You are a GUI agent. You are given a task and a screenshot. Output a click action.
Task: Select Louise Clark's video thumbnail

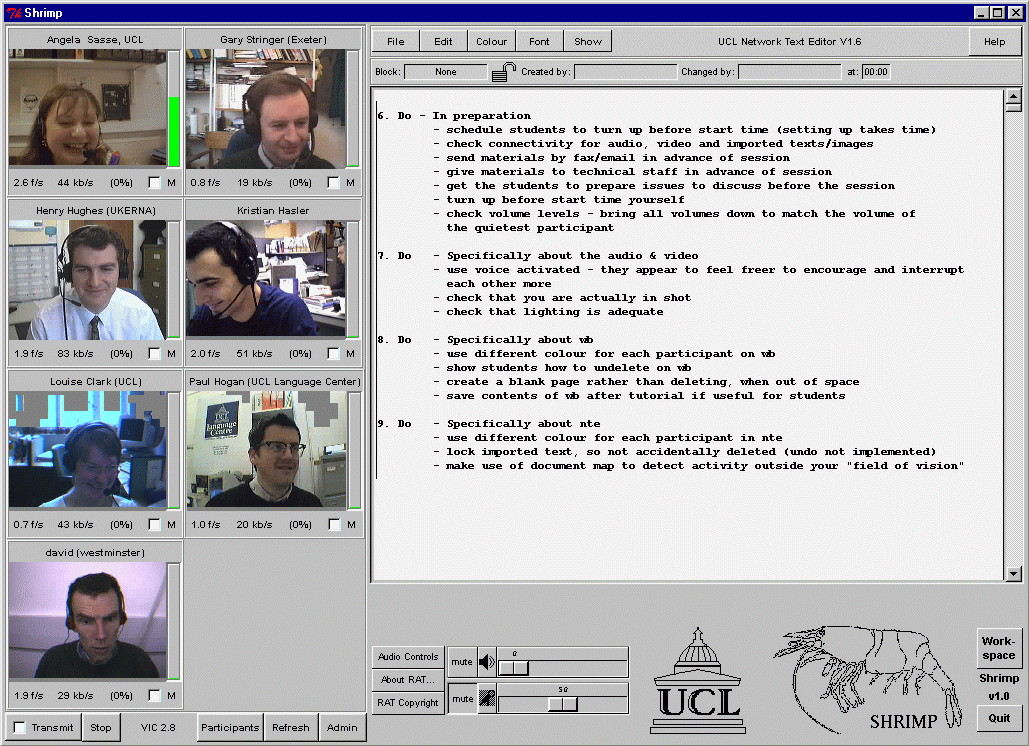[87, 449]
